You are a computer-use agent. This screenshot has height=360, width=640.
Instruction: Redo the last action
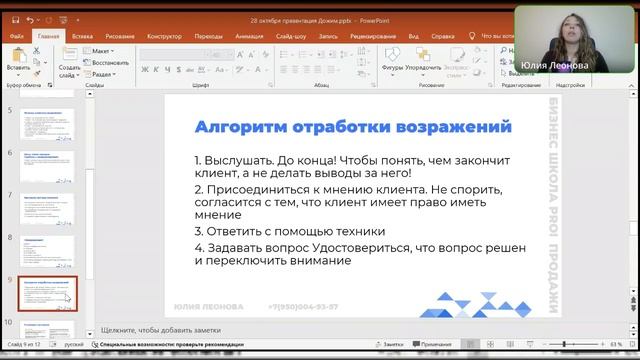pyautogui.click(x=49, y=20)
